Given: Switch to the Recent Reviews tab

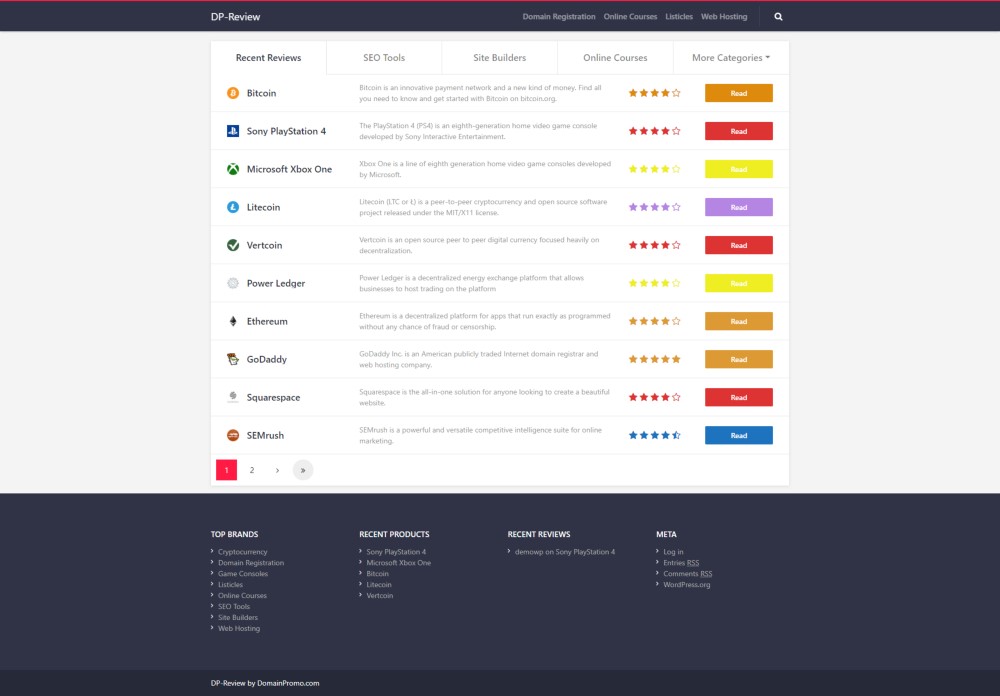Looking at the screenshot, I should coord(268,57).
